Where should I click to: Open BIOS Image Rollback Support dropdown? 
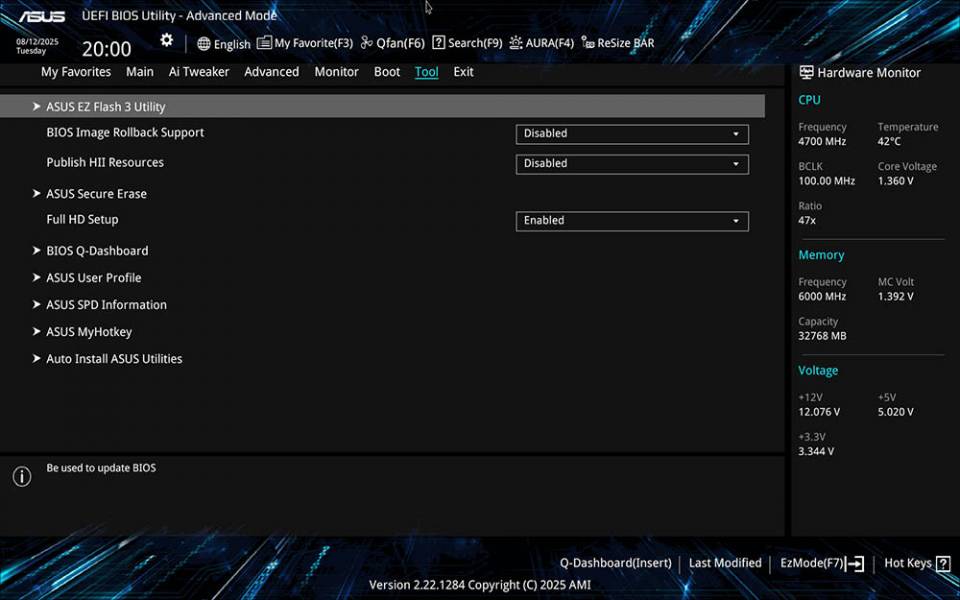point(631,134)
